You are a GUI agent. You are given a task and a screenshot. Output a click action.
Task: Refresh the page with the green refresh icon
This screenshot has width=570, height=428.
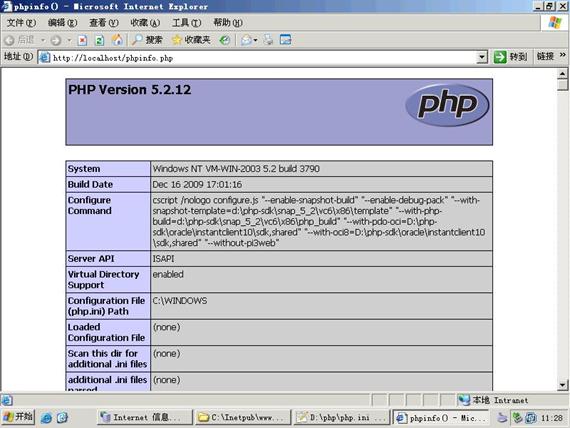[99, 40]
